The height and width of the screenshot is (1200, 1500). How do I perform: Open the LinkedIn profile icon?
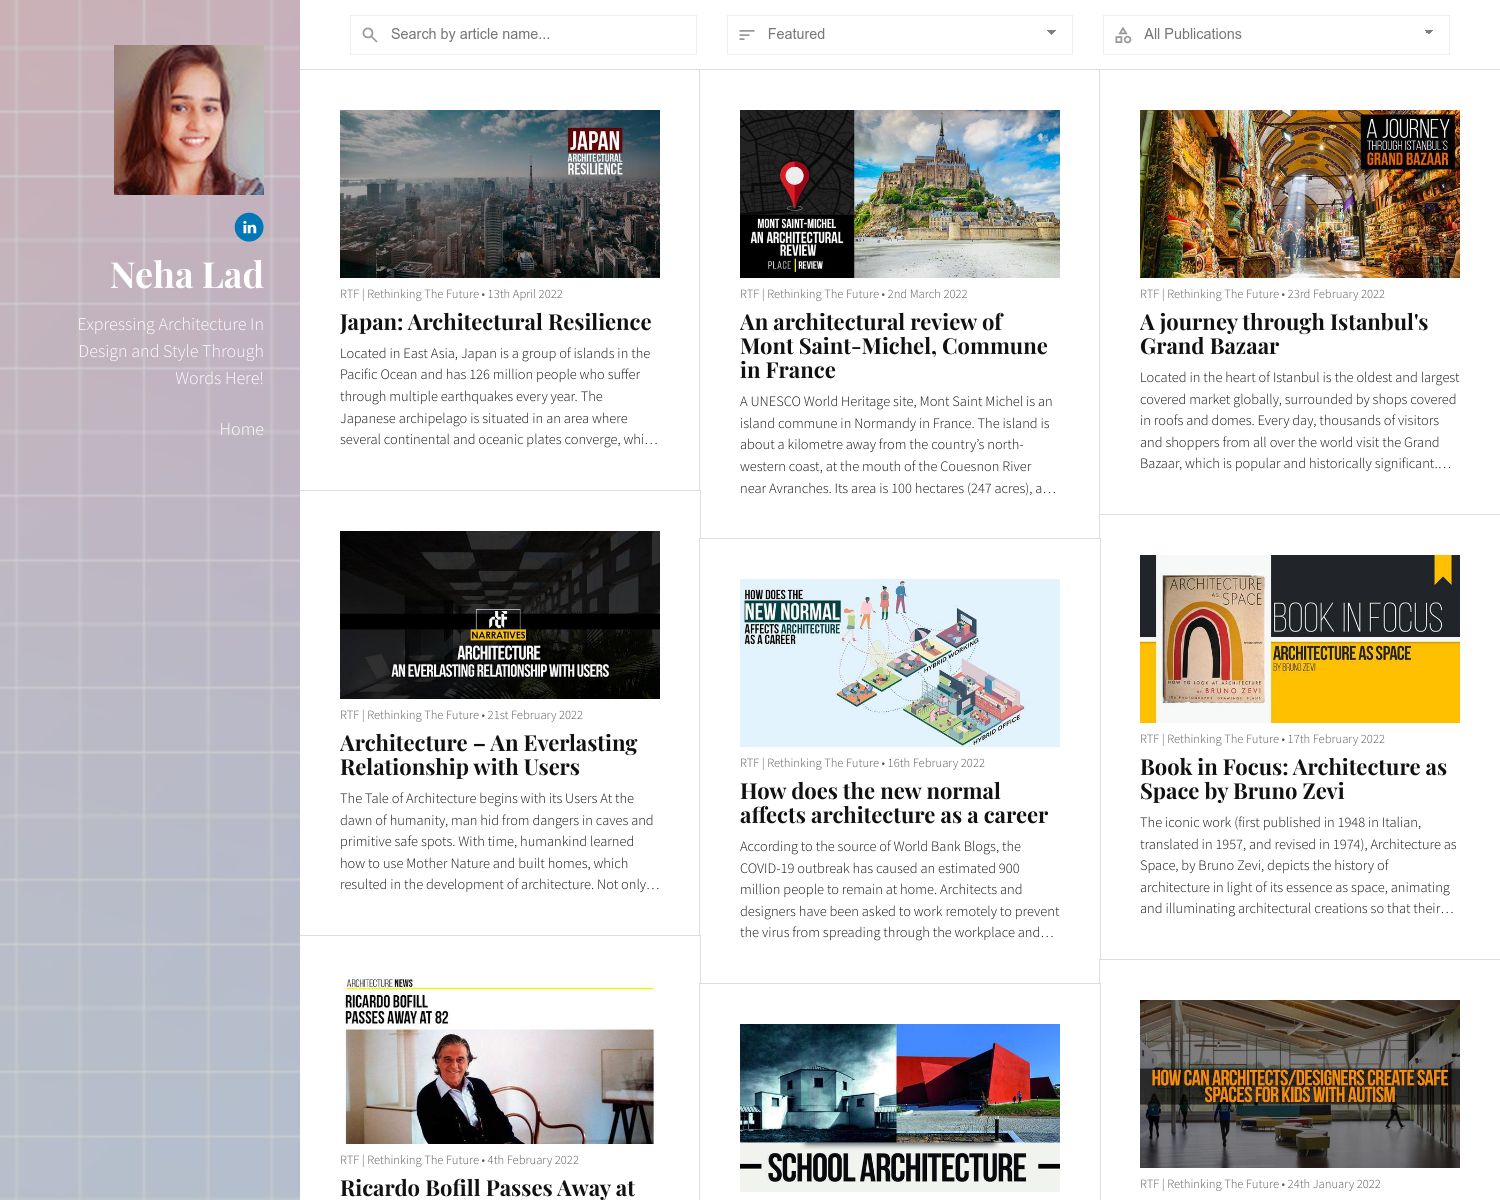[x=249, y=227]
